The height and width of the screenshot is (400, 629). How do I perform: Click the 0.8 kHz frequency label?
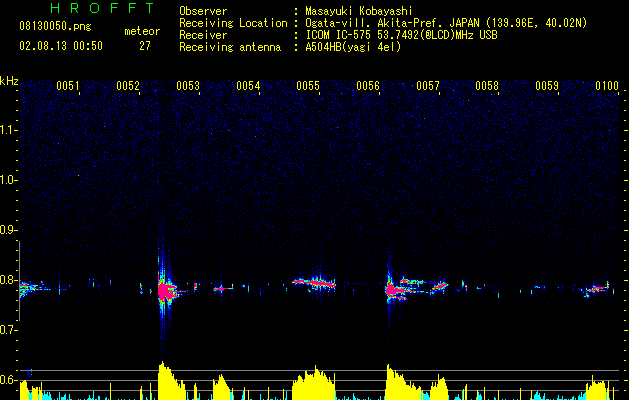(x=7, y=280)
